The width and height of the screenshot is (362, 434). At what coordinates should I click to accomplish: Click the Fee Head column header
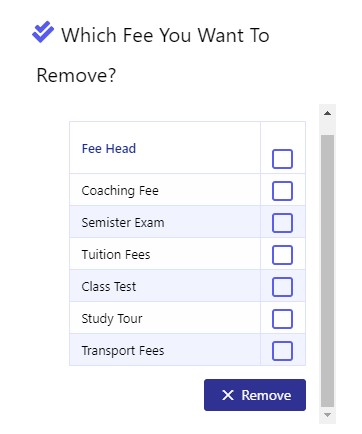109,149
